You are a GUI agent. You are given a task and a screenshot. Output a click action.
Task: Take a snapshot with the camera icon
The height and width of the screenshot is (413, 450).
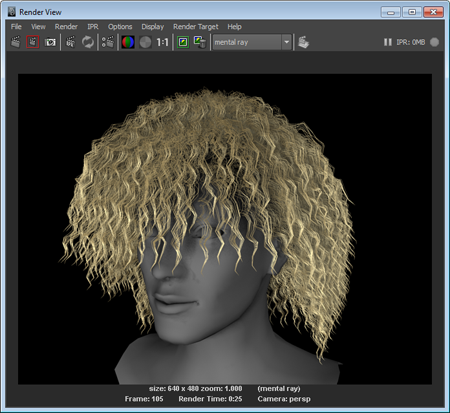[x=50, y=42]
